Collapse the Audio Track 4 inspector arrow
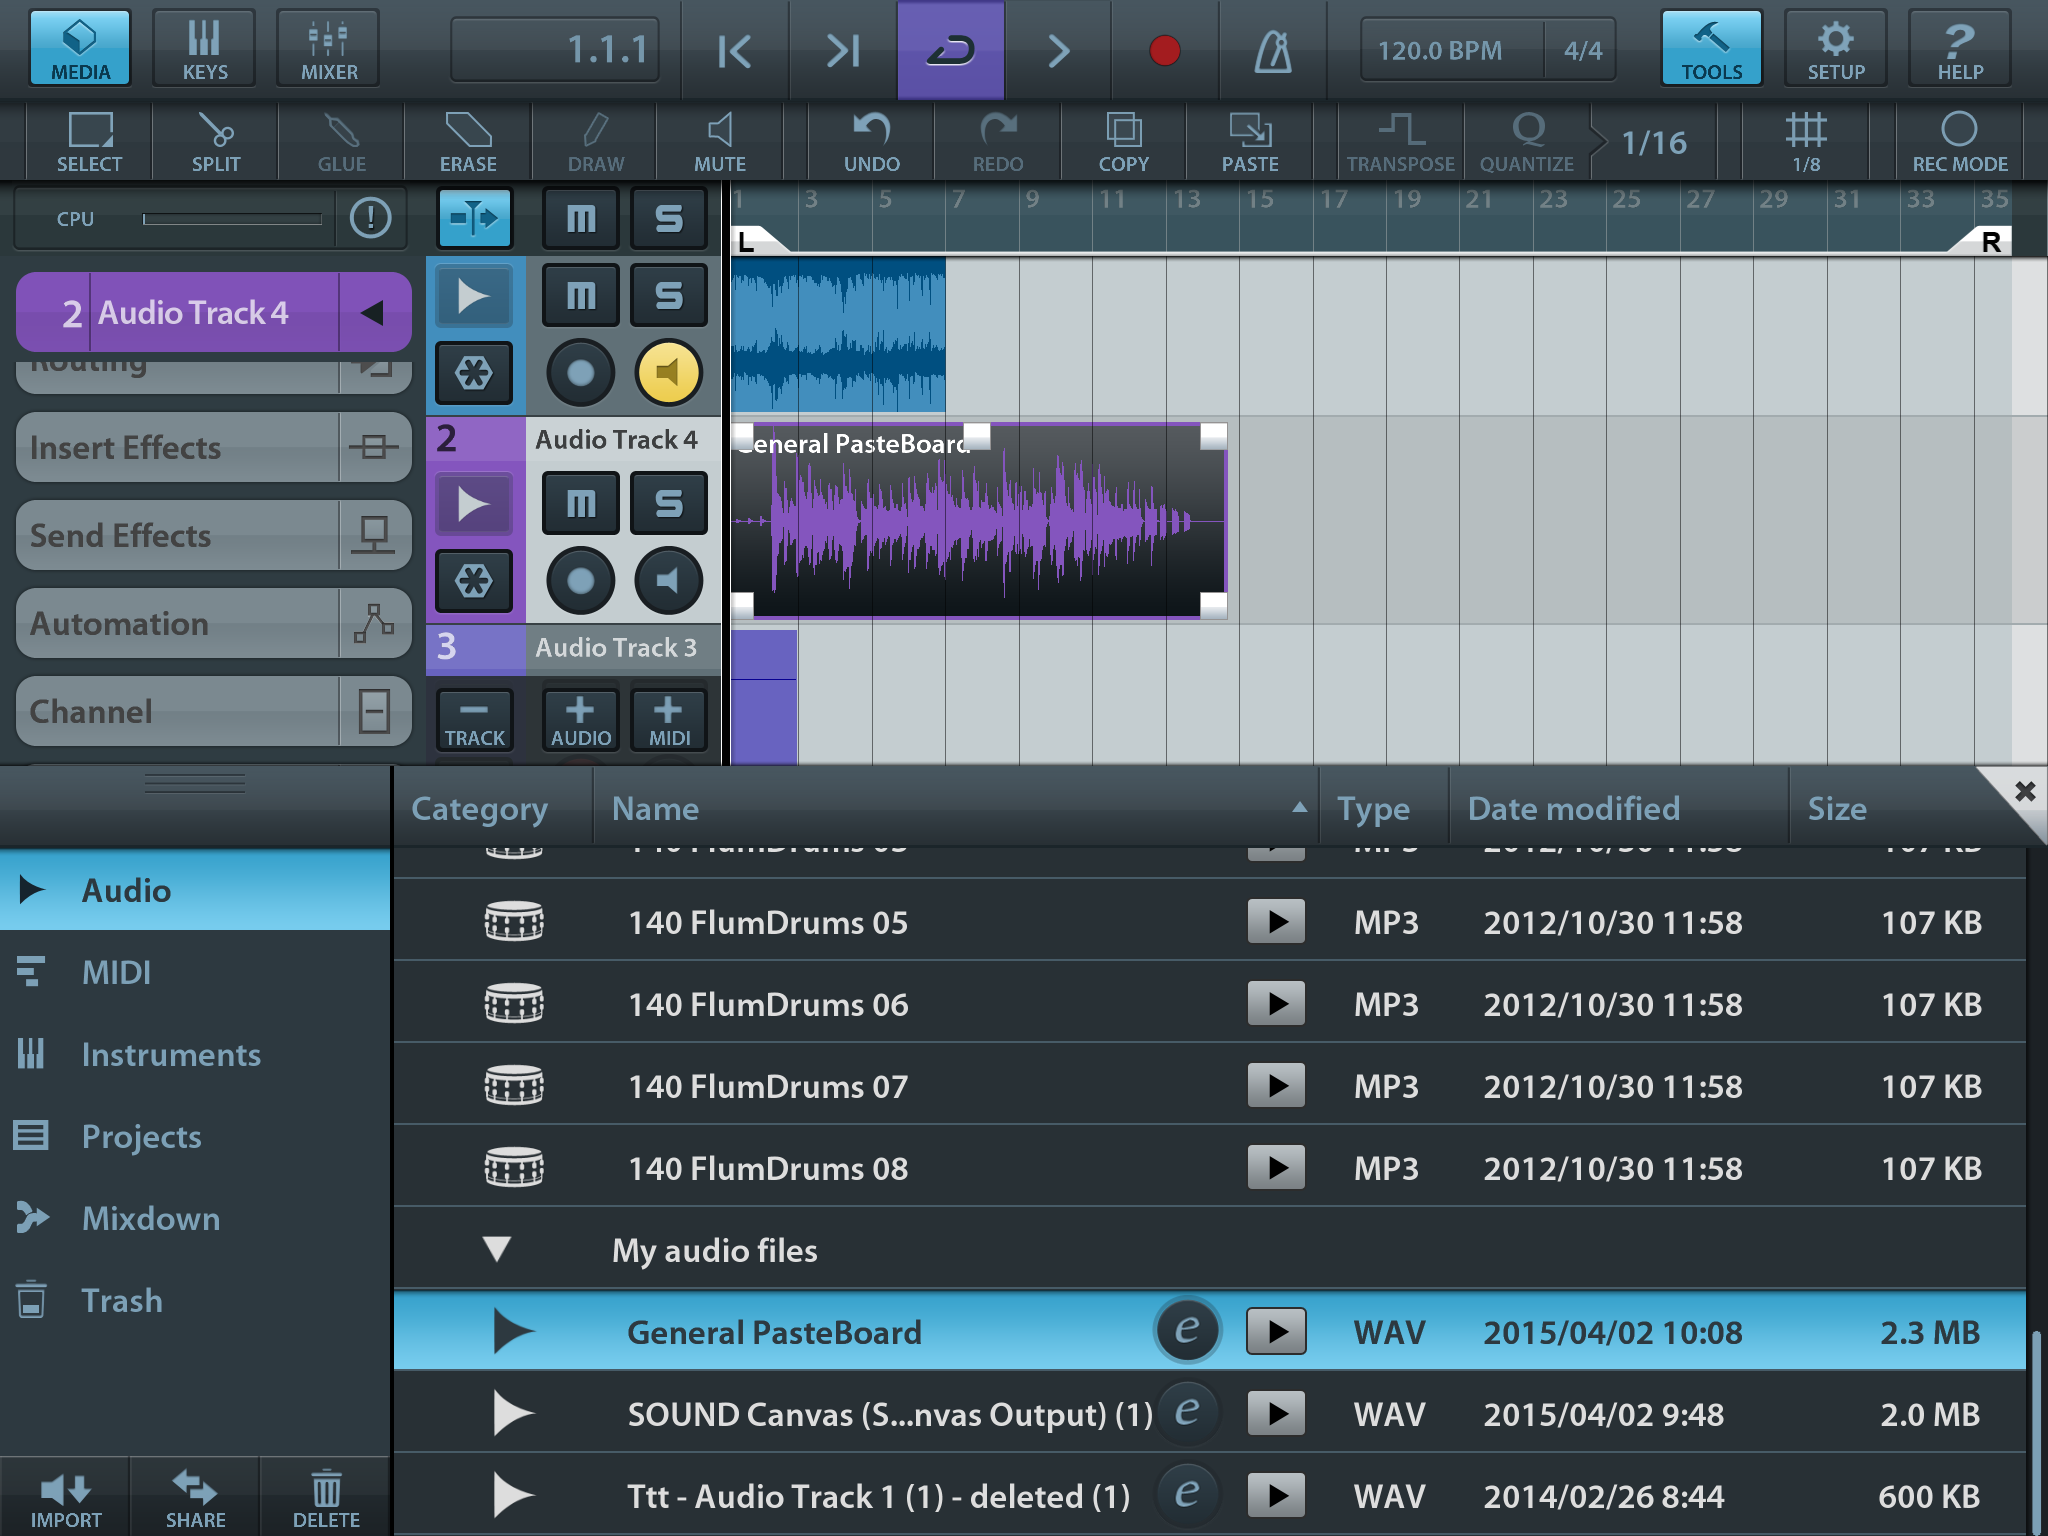2048x1536 pixels. pos(373,313)
